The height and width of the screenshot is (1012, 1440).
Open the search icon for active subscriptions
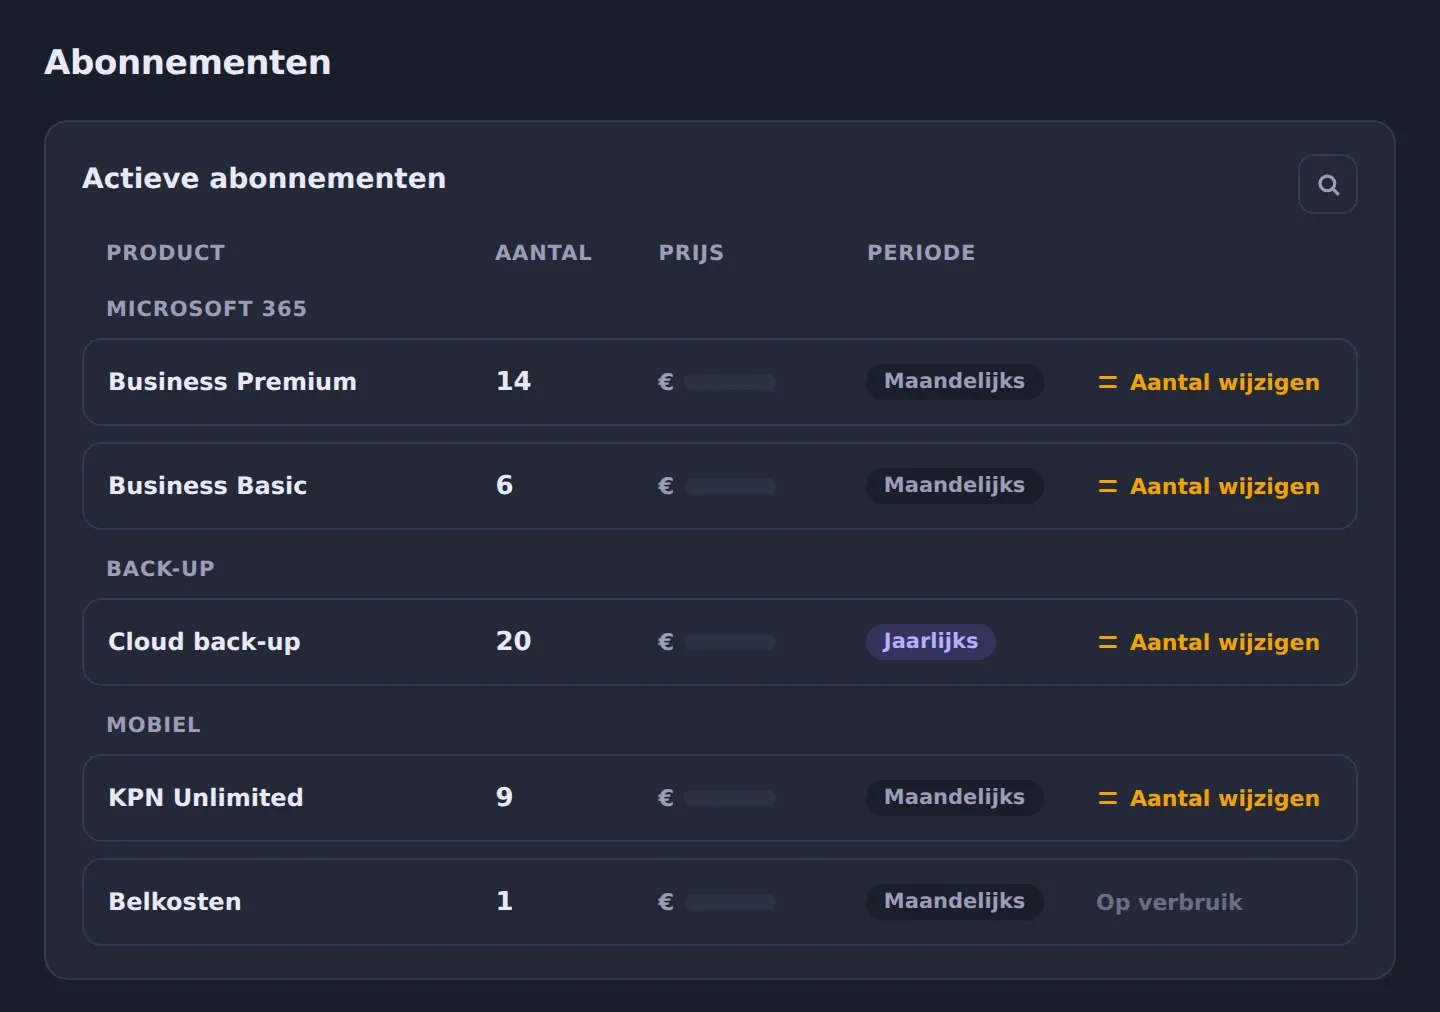click(x=1327, y=184)
